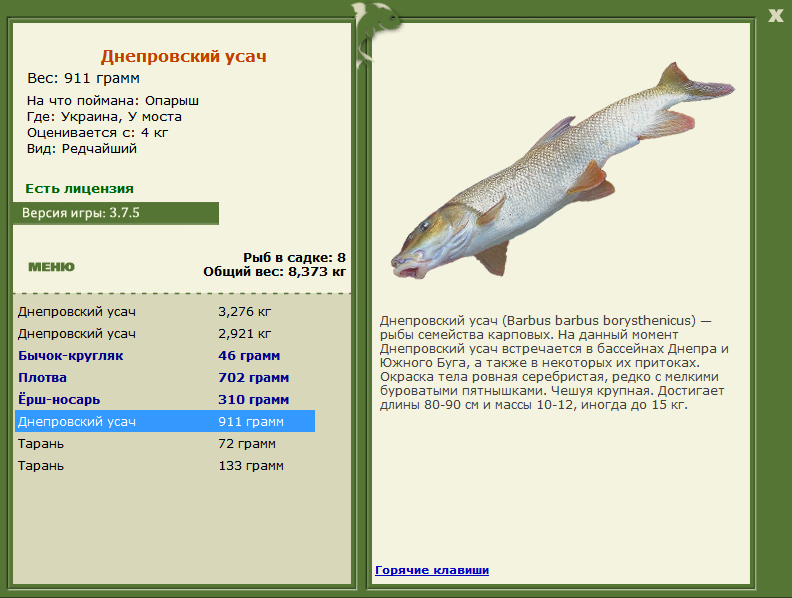Close the fish keepnet window with X
This screenshot has width=792, height=598.
(x=775, y=15)
